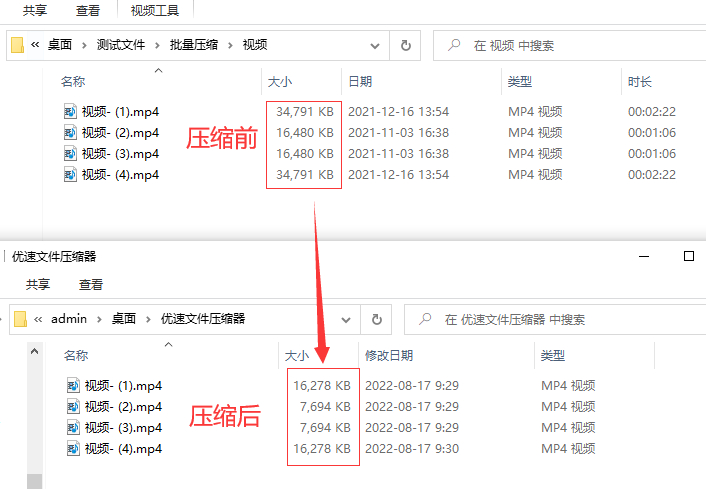Click date 2021-12-16 13:54 of 视频- (1).mp4

pyautogui.click(x=398, y=111)
